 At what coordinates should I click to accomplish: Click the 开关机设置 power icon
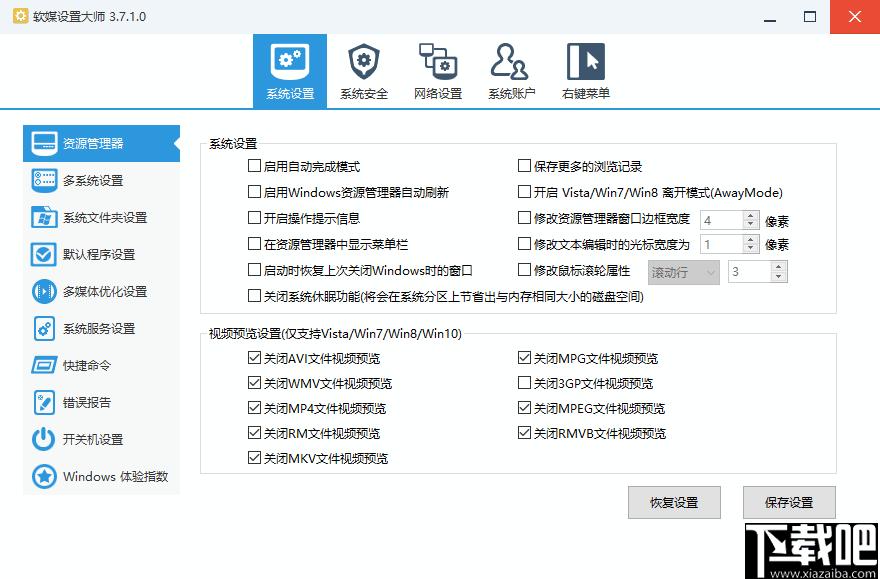pos(44,440)
